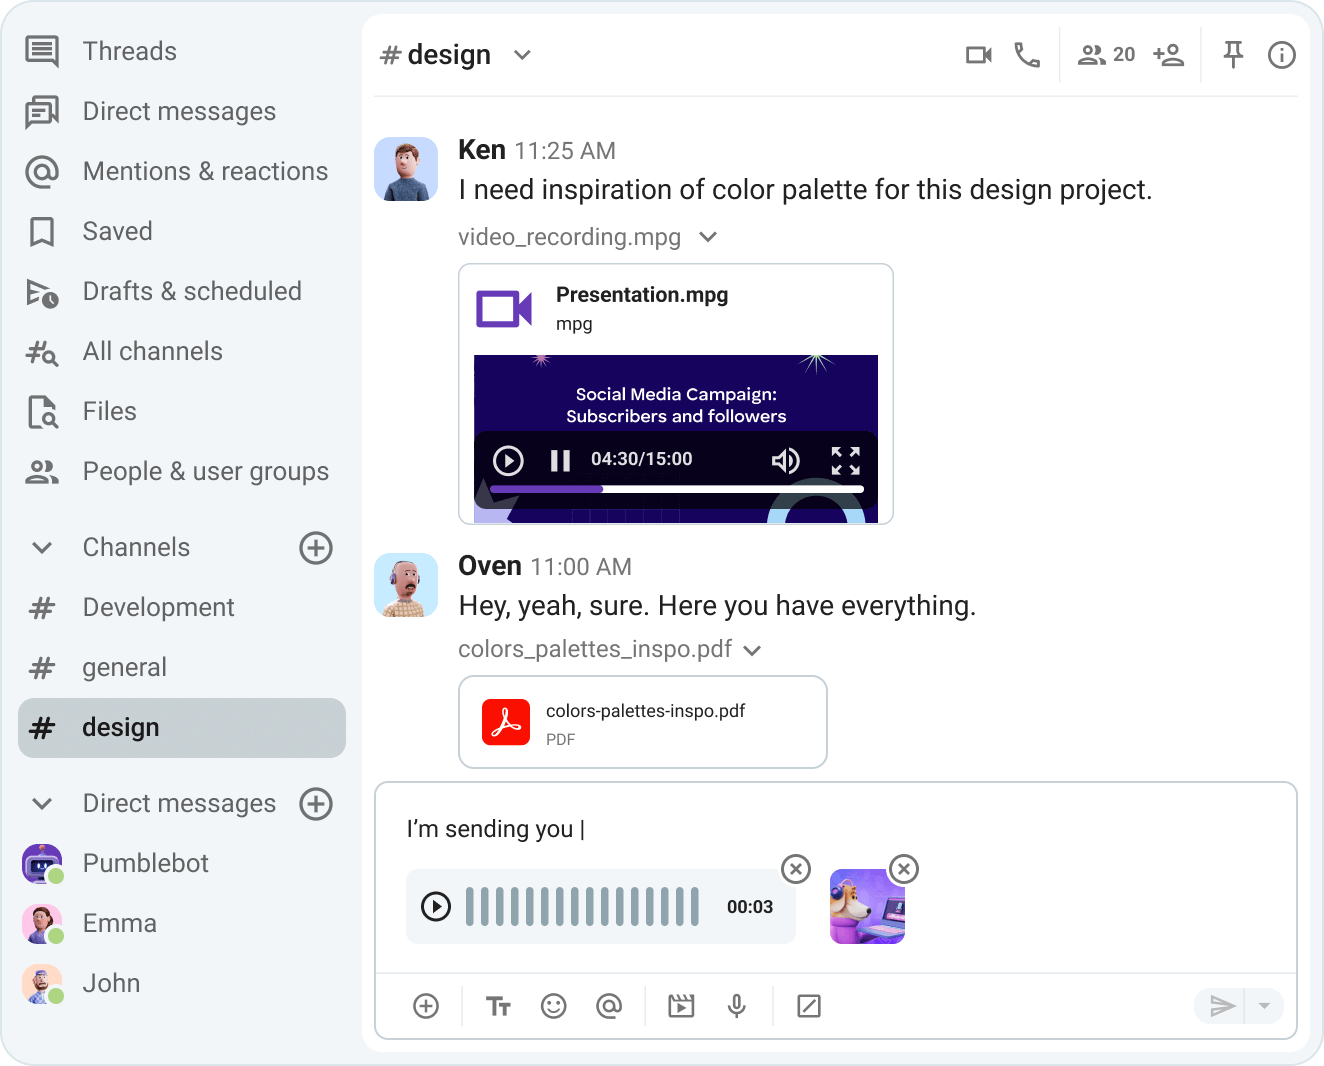This screenshot has height=1066, width=1324.
Task: Remove the voice message attachment
Action: (x=796, y=870)
